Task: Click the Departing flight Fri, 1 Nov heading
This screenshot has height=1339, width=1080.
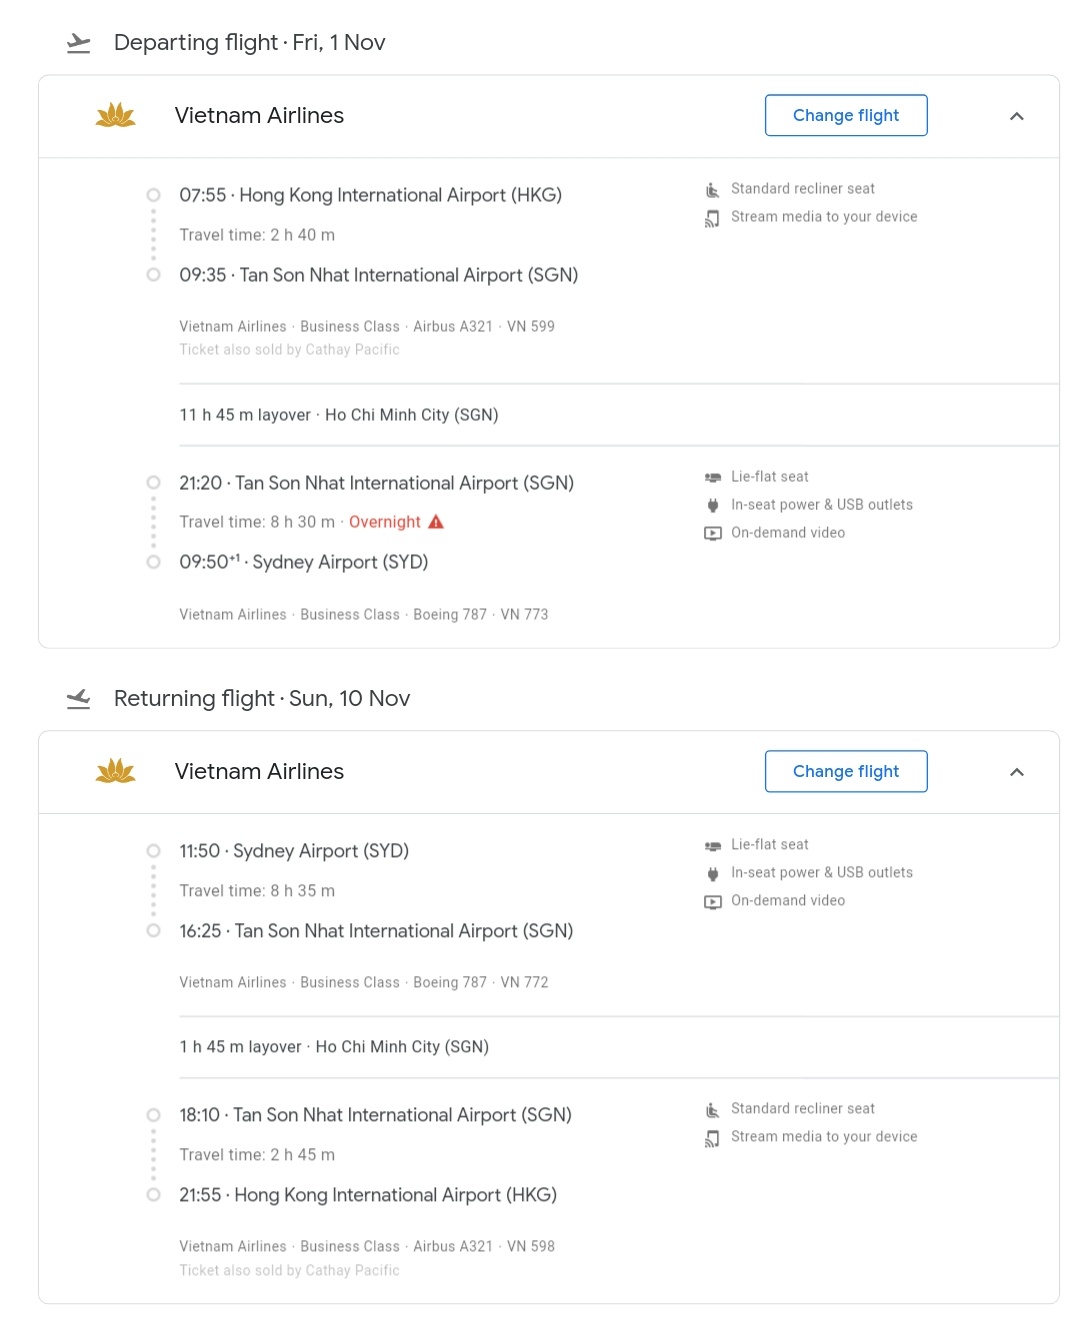Action: (249, 43)
